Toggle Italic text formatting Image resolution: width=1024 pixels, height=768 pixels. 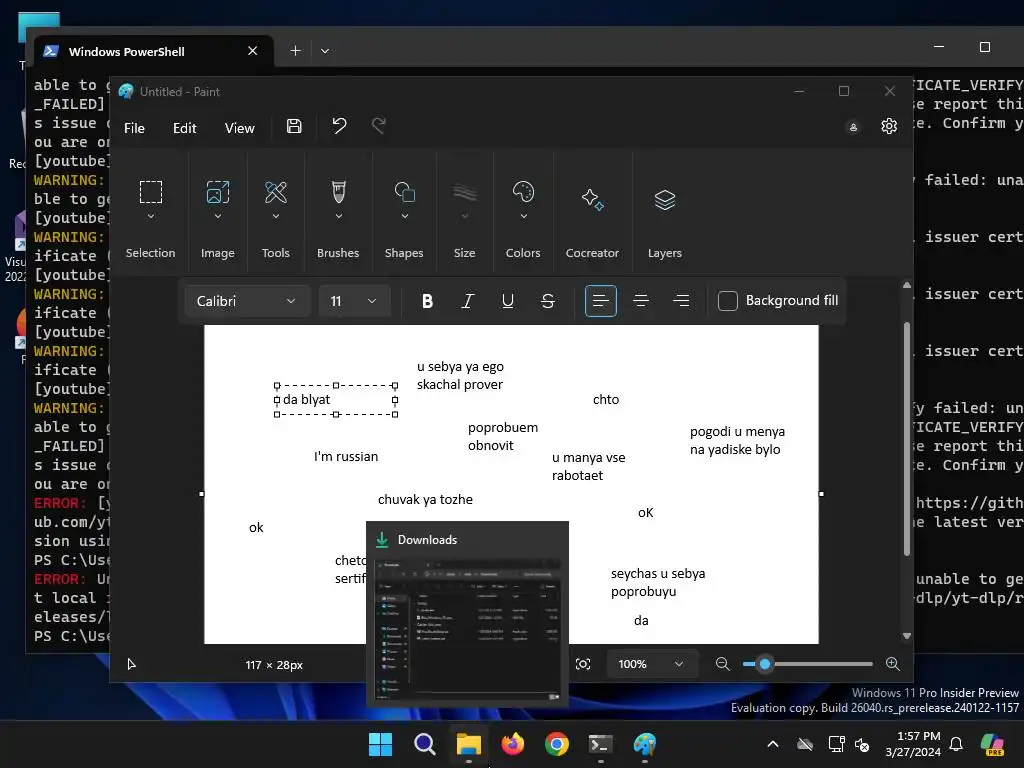(x=468, y=300)
